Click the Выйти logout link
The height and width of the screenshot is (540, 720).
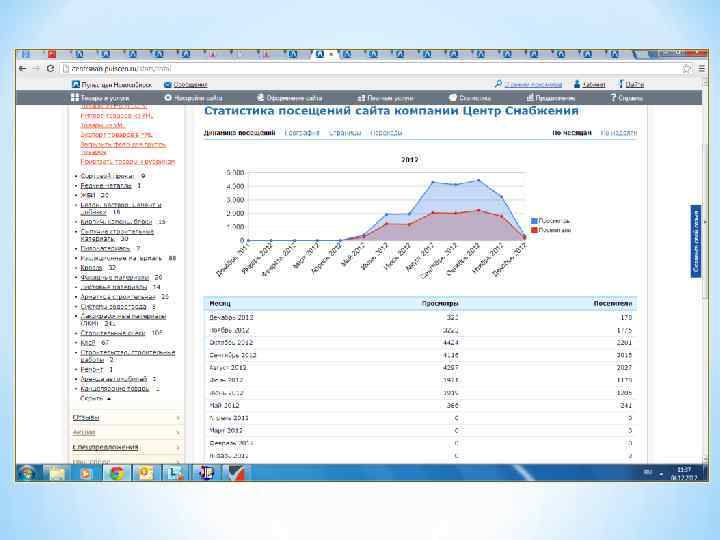click(x=631, y=84)
